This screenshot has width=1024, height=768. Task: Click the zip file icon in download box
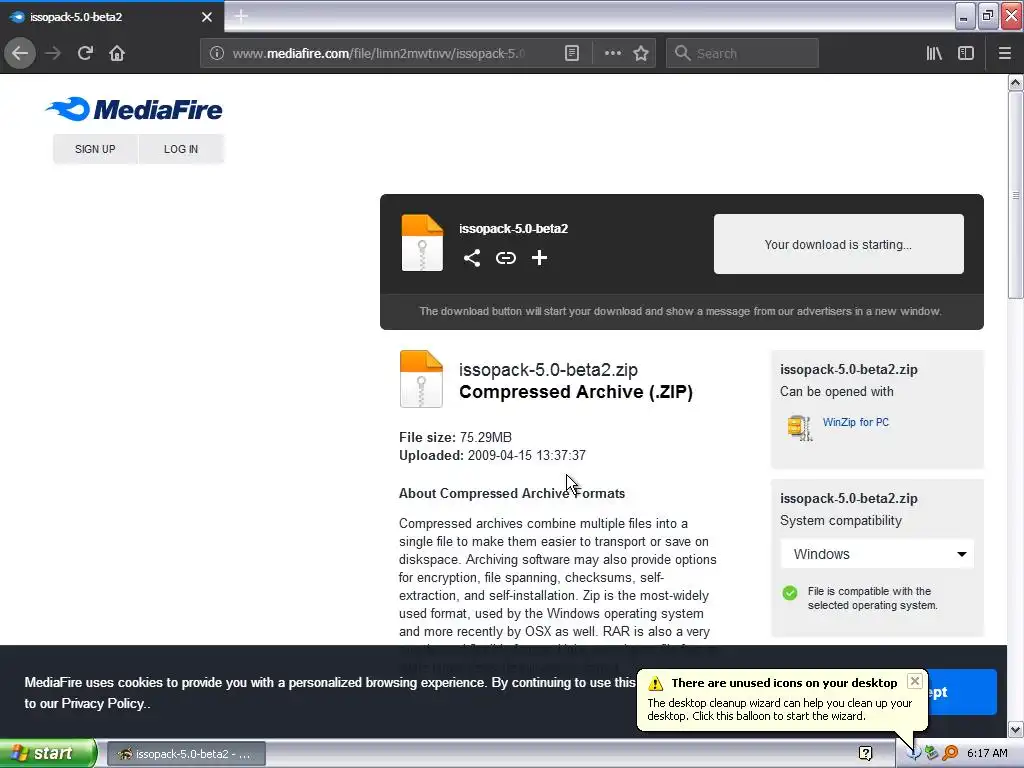[422, 242]
